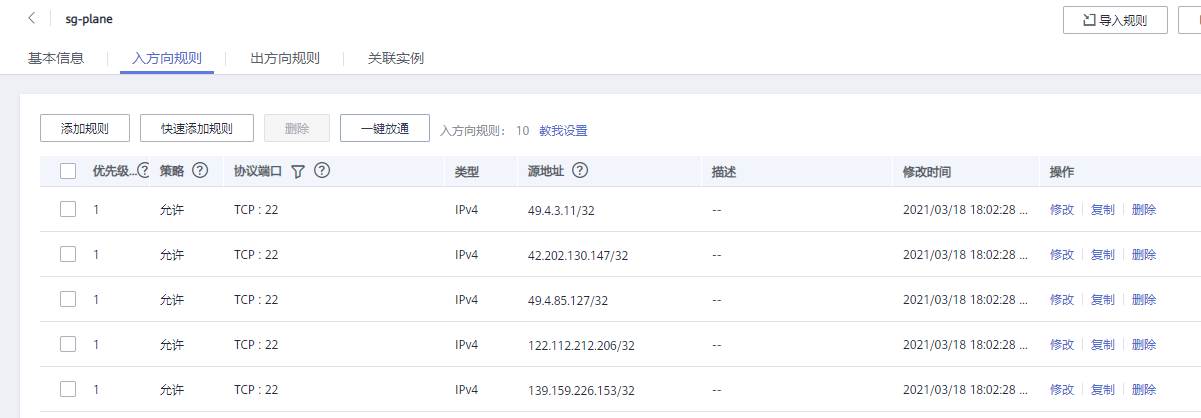The width and height of the screenshot is (1201, 418).
Task: Select the checkbox for 122.112.212.206/32 rule
Action: [68, 344]
